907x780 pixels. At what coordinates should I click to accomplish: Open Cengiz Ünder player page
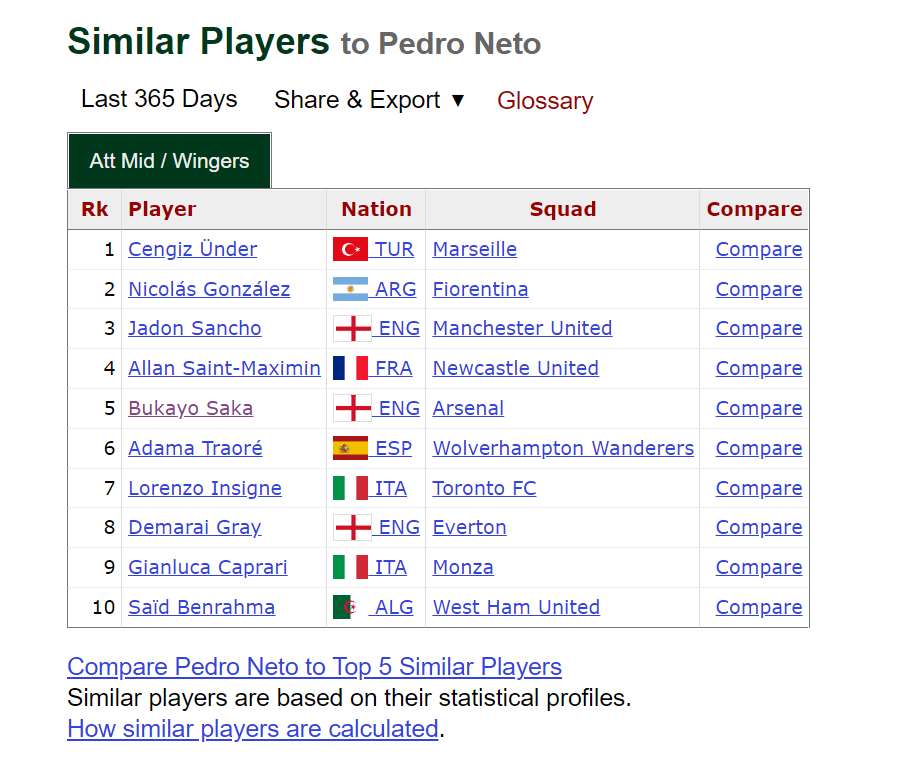click(x=192, y=249)
